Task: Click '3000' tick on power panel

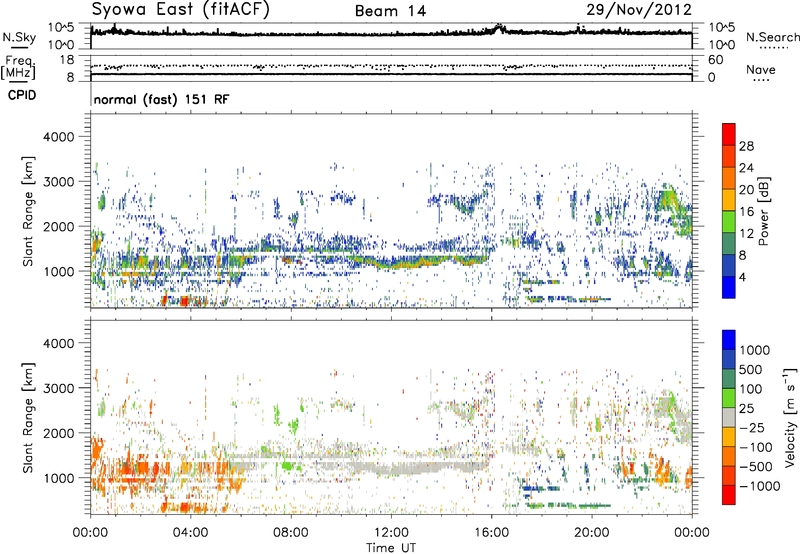Action: 58,182
